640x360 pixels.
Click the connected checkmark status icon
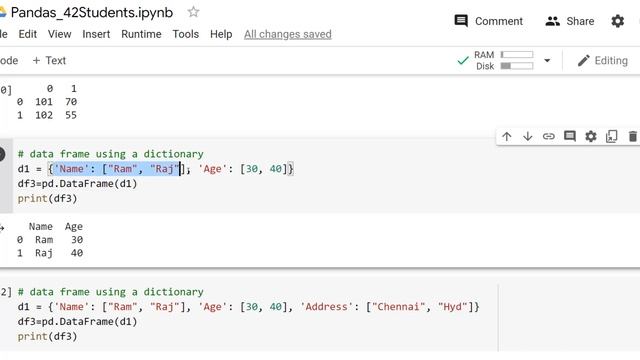coord(462,61)
